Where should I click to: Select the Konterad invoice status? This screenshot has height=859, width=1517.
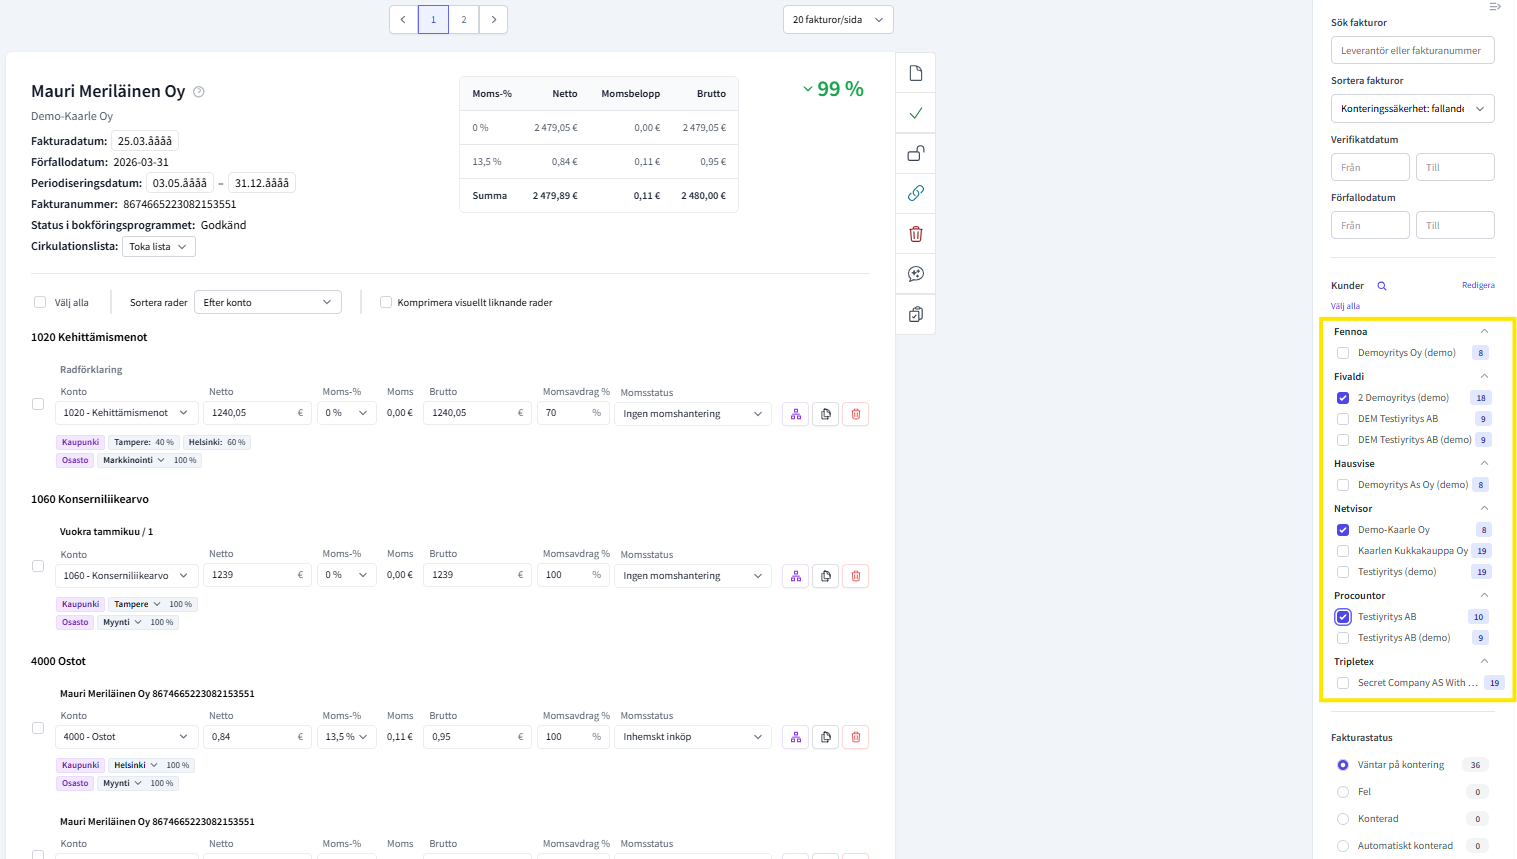1343,819
